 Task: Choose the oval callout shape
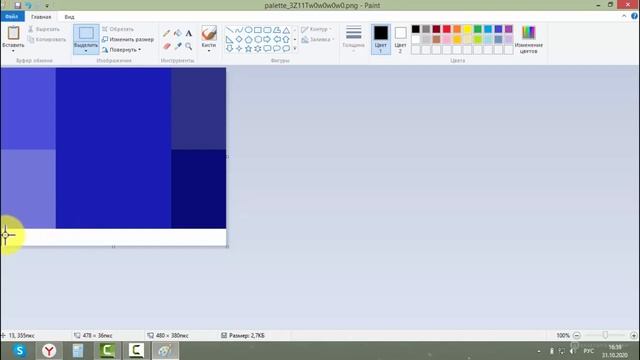(x=277, y=49)
